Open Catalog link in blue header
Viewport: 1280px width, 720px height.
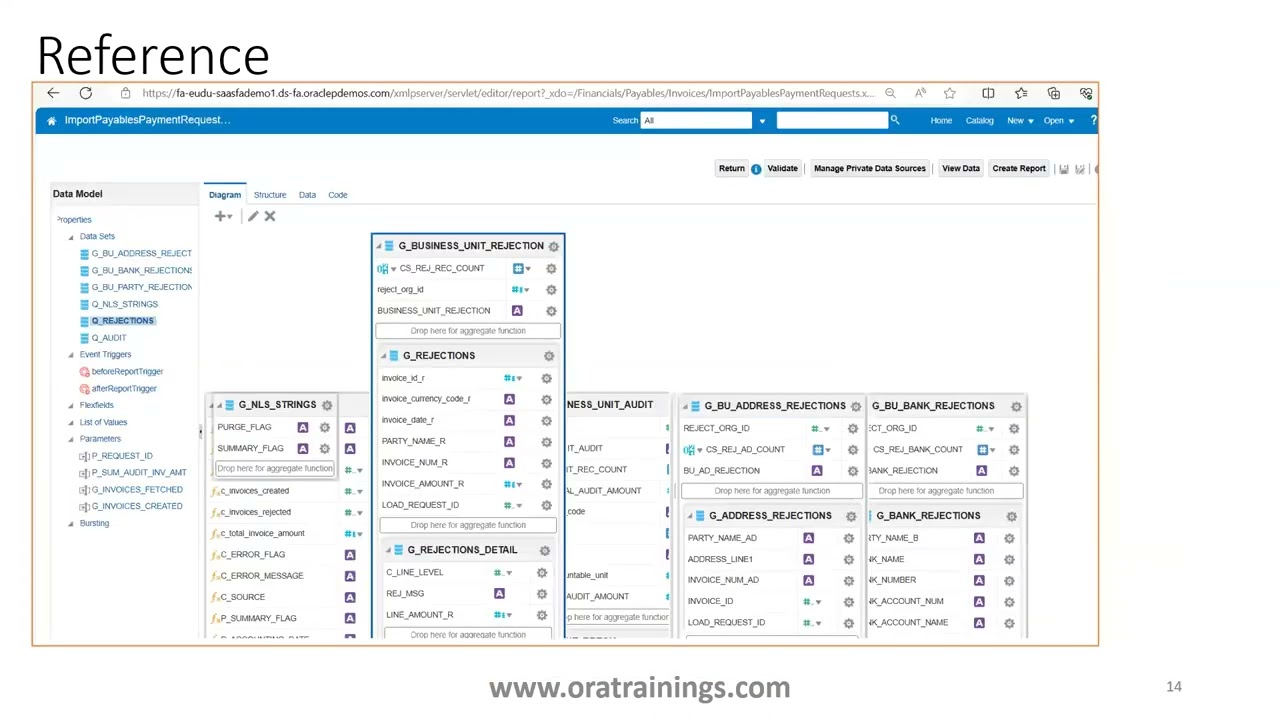click(980, 120)
